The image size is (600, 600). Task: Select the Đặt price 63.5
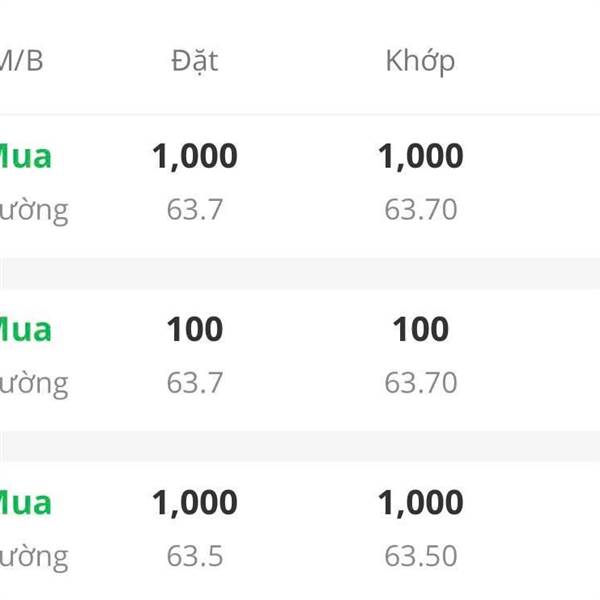coord(195,556)
